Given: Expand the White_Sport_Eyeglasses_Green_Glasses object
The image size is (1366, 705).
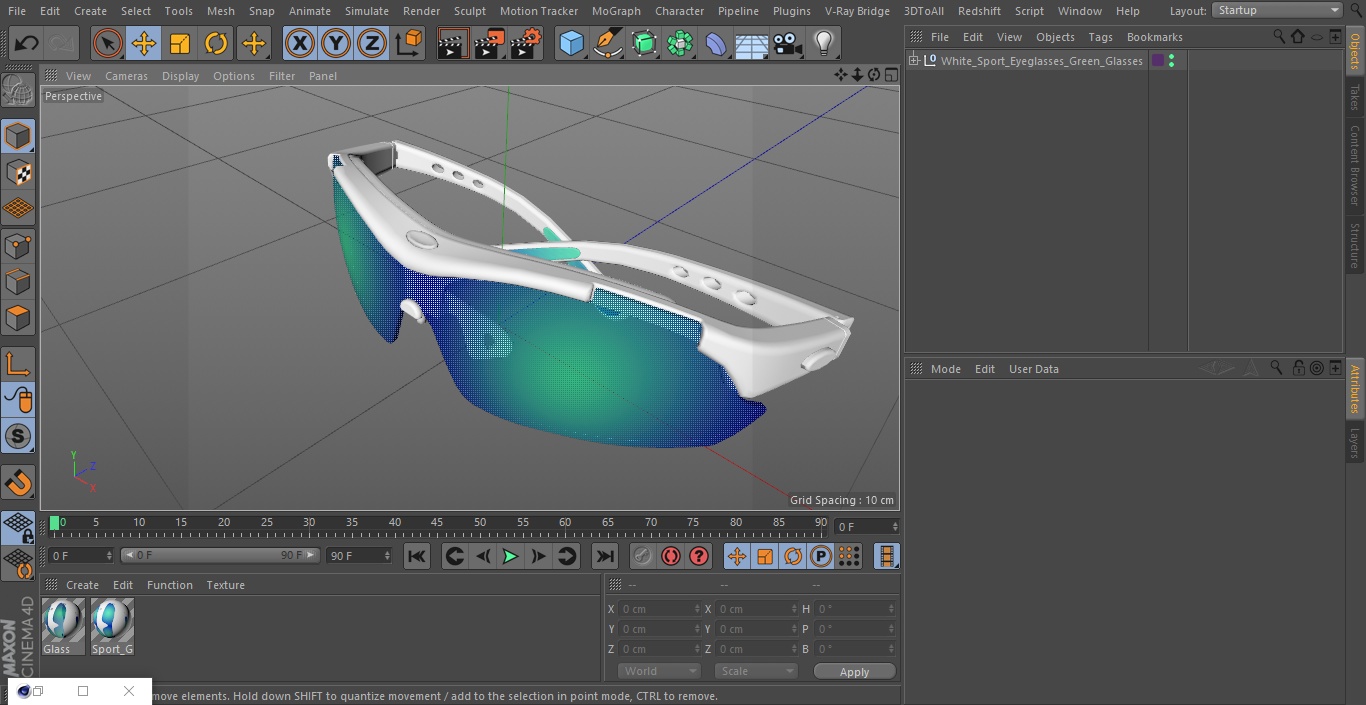Looking at the screenshot, I should click(x=913, y=61).
